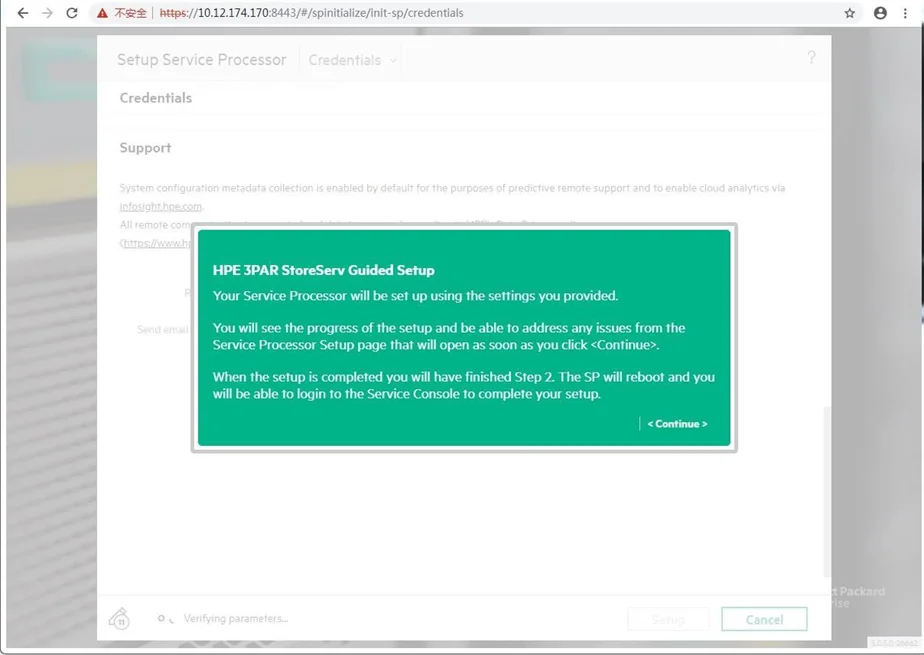Click the Credentials section heading
The height and width of the screenshot is (655, 924).
tap(156, 98)
